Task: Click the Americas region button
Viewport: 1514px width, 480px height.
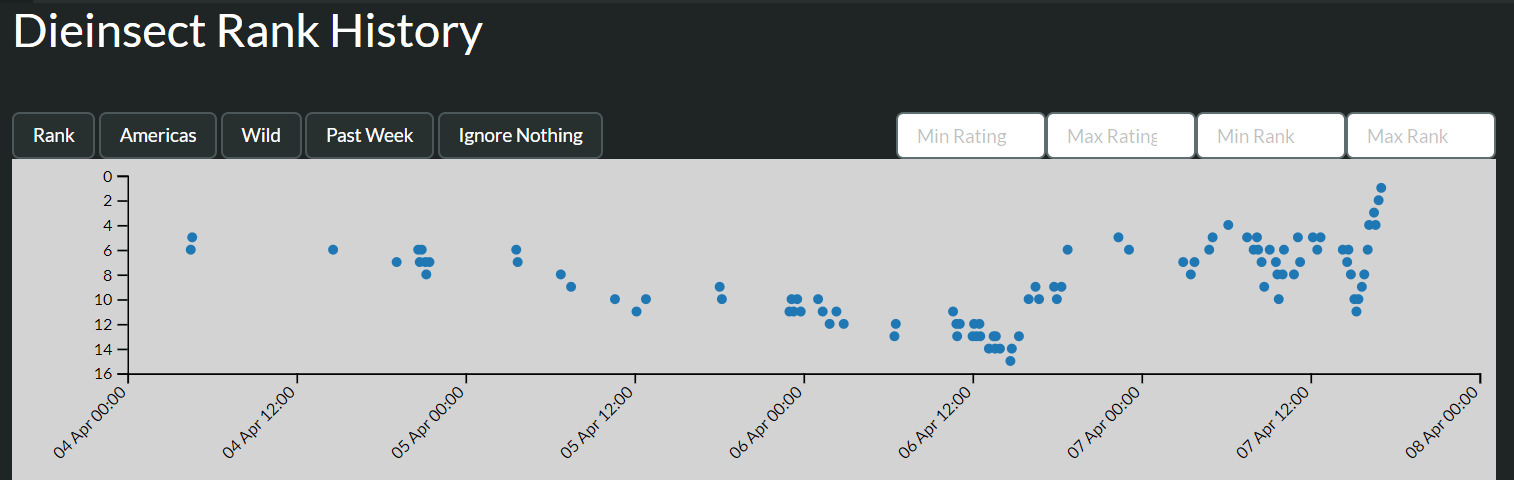Action: tap(158, 135)
